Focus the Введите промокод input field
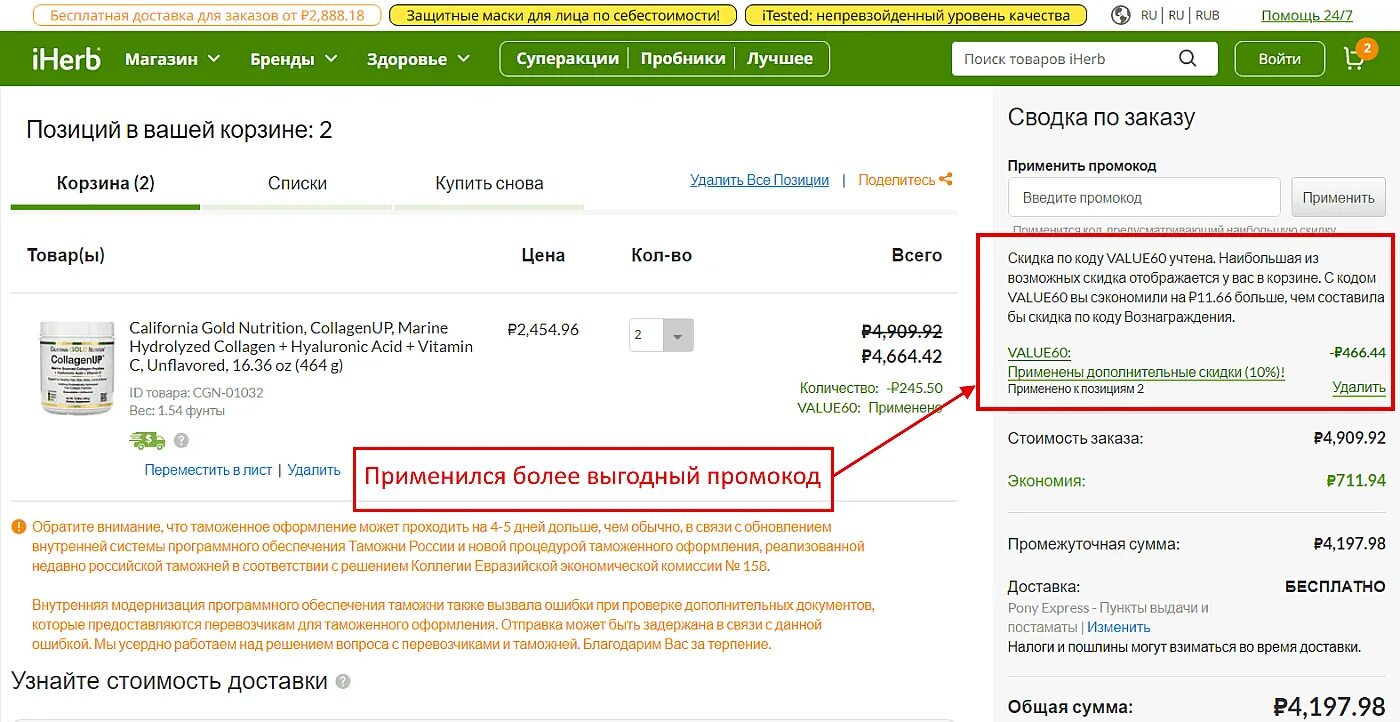1400x722 pixels. [1144, 198]
